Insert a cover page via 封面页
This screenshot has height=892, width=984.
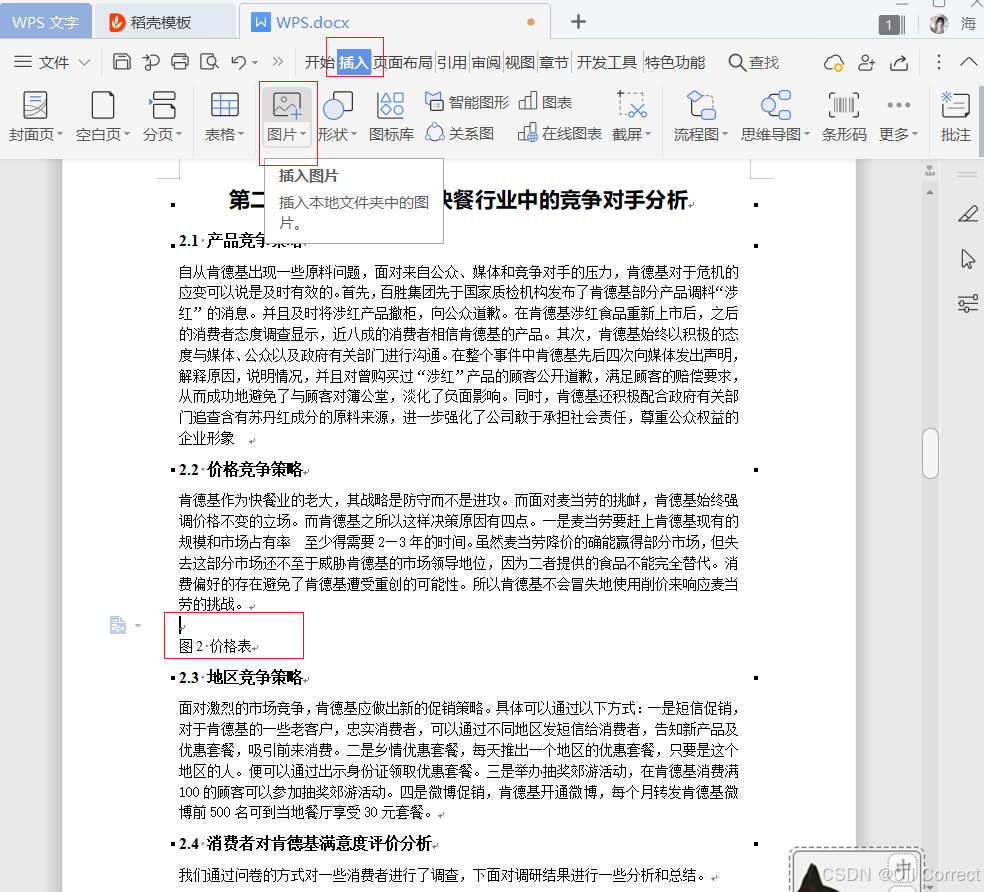click(35, 116)
